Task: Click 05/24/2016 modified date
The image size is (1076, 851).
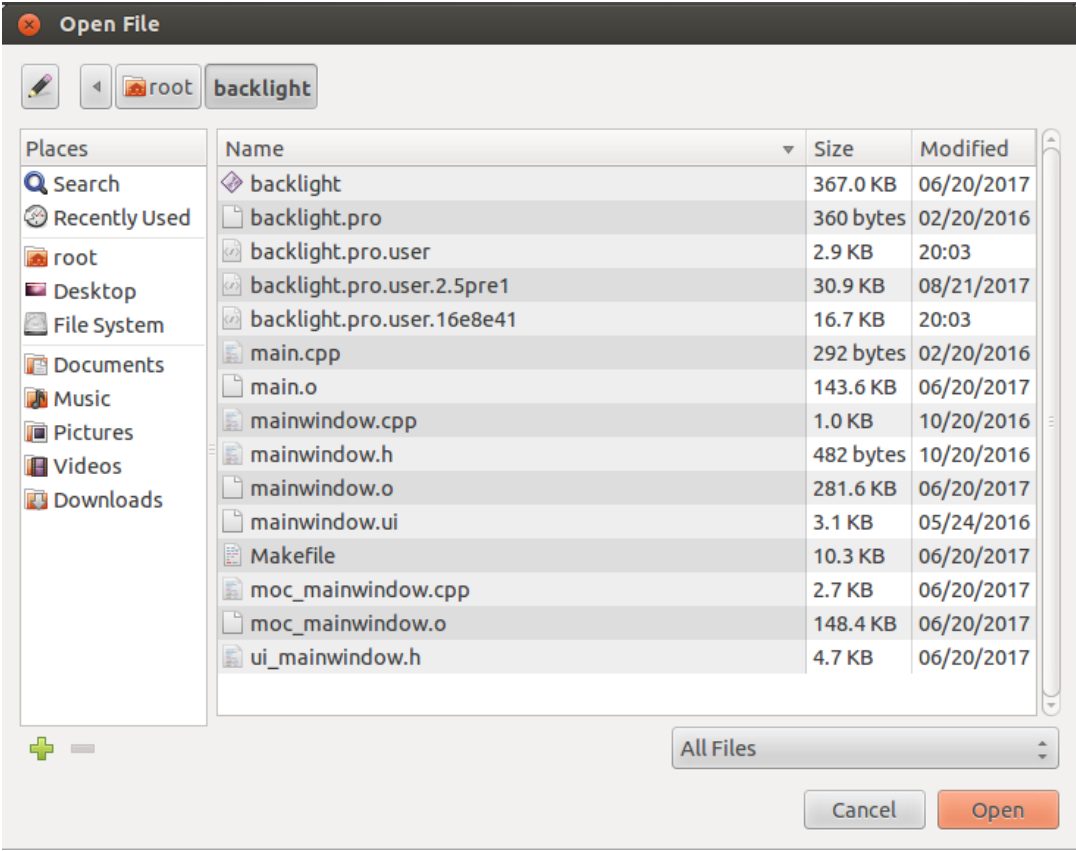Action: [974, 522]
